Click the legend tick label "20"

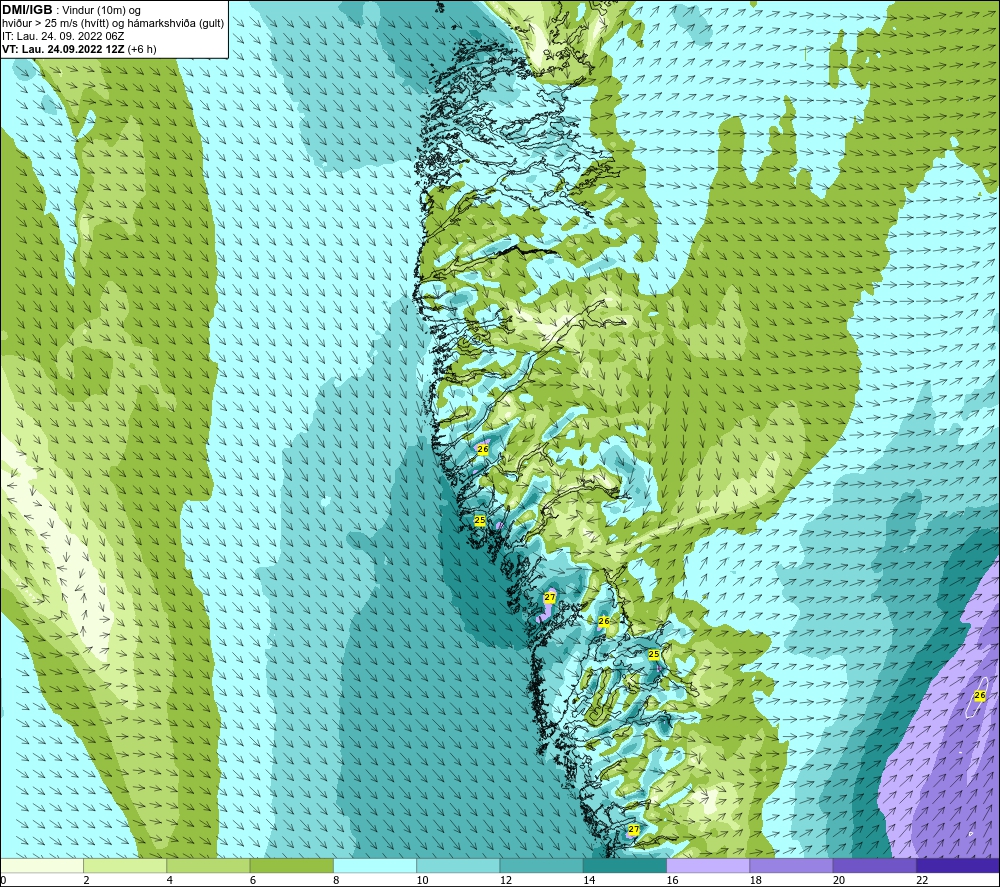click(x=839, y=880)
